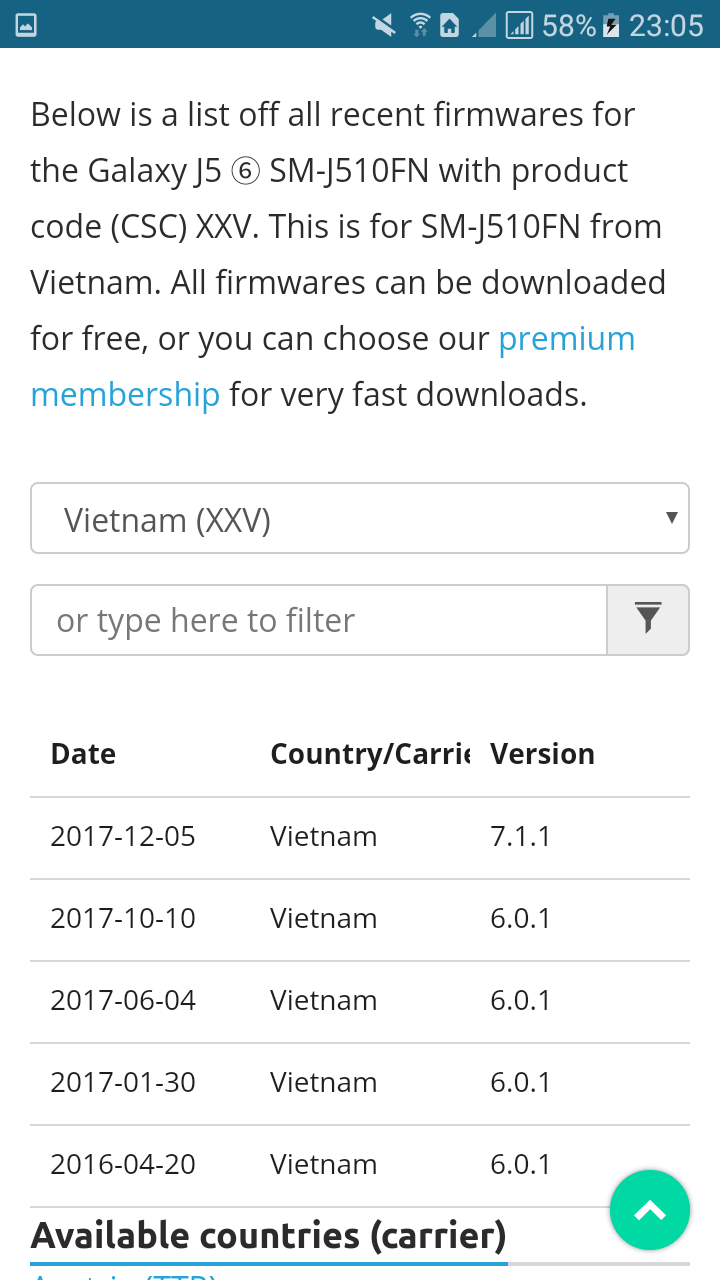Open the 2016-04-20 firmware entry

coord(360,1165)
